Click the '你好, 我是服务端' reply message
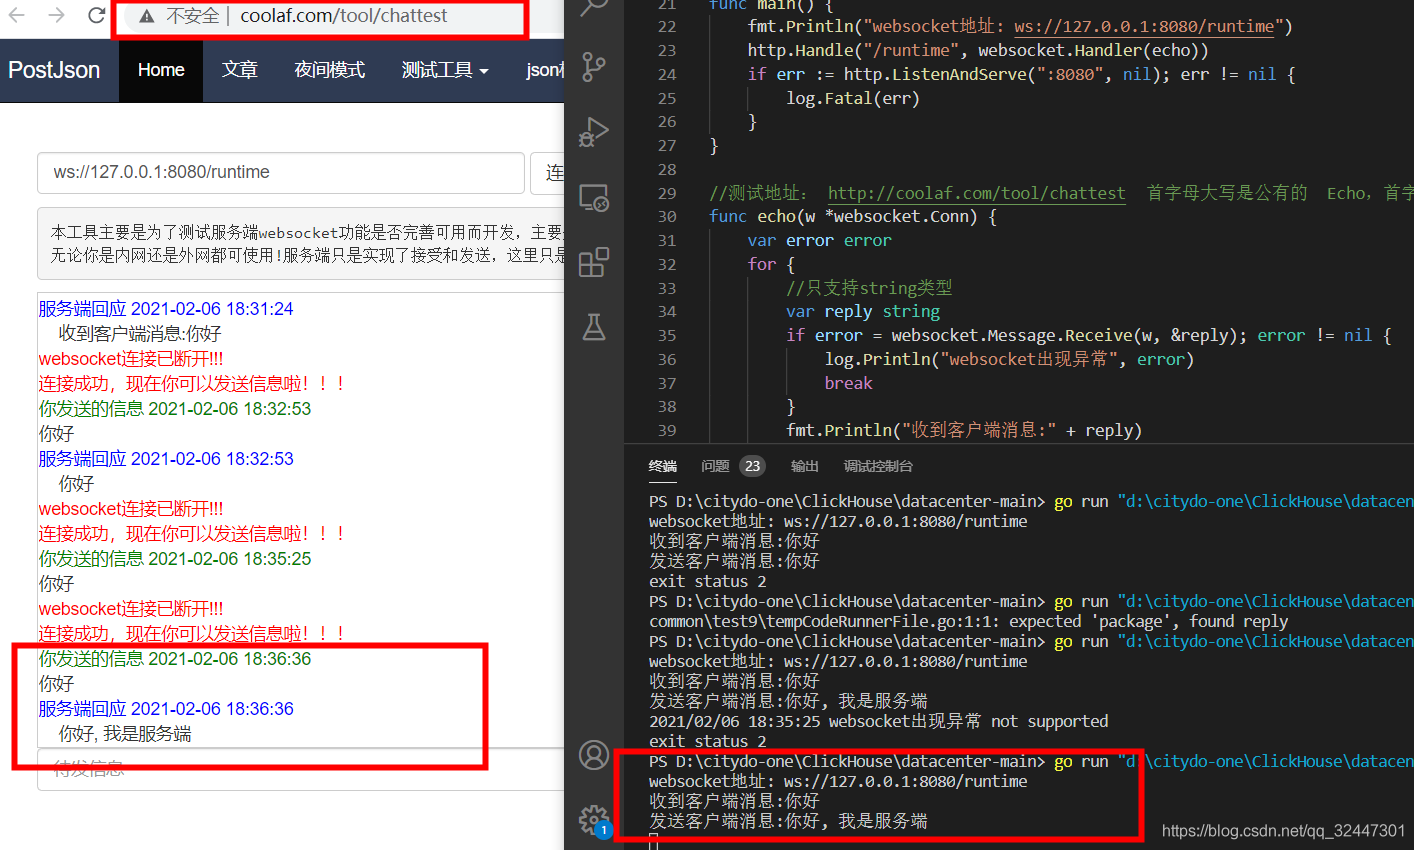1414x850 pixels. 125,734
